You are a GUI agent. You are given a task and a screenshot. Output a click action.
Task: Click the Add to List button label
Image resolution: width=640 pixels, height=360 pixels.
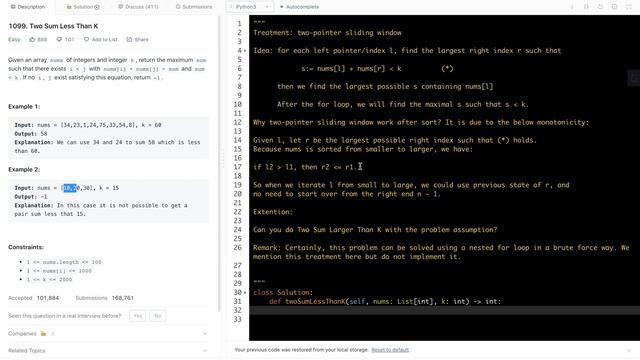104,40
